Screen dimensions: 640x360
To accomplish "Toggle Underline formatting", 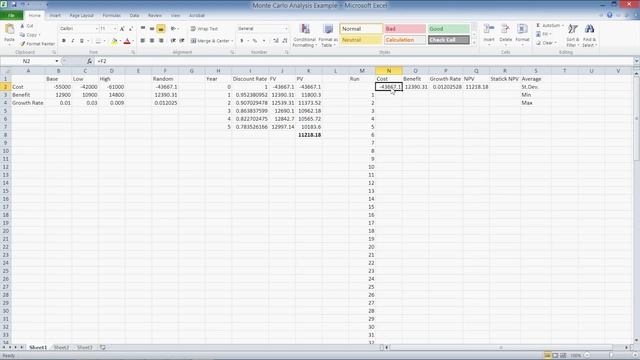I will [82, 41].
